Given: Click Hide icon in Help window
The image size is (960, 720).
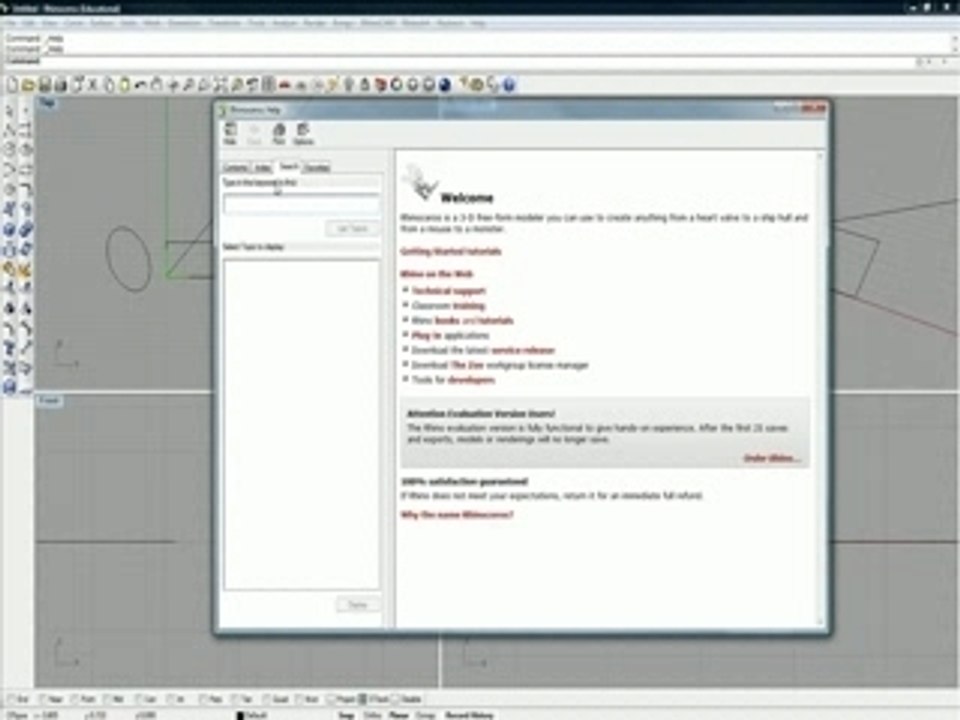Looking at the screenshot, I should [230, 133].
